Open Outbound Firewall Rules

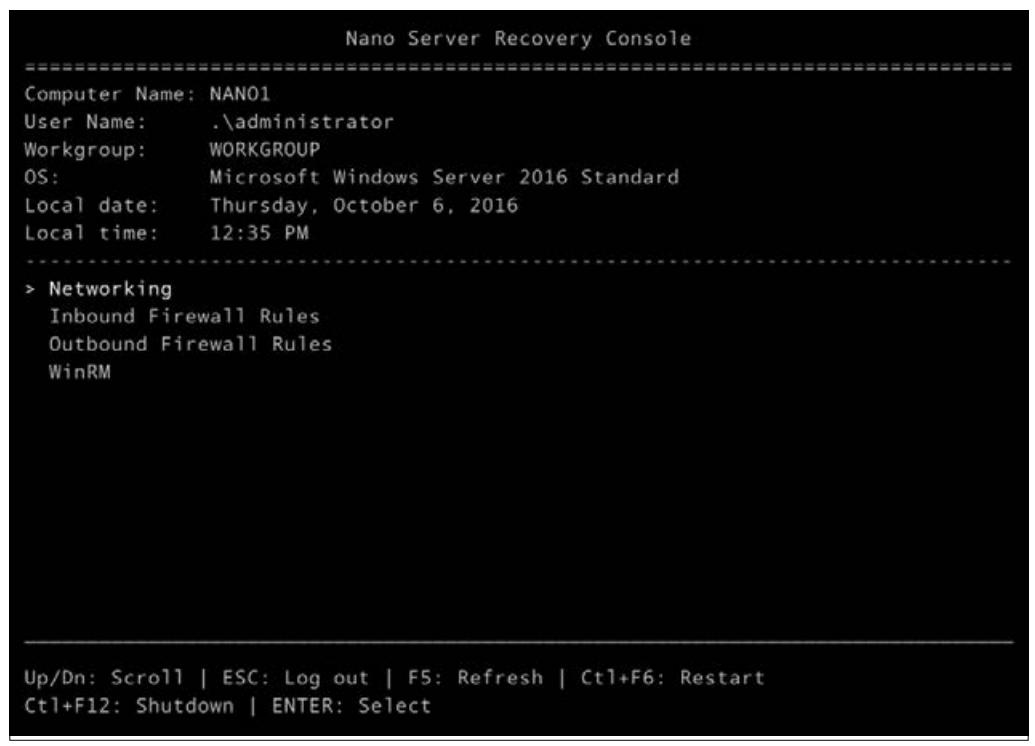click(190, 344)
